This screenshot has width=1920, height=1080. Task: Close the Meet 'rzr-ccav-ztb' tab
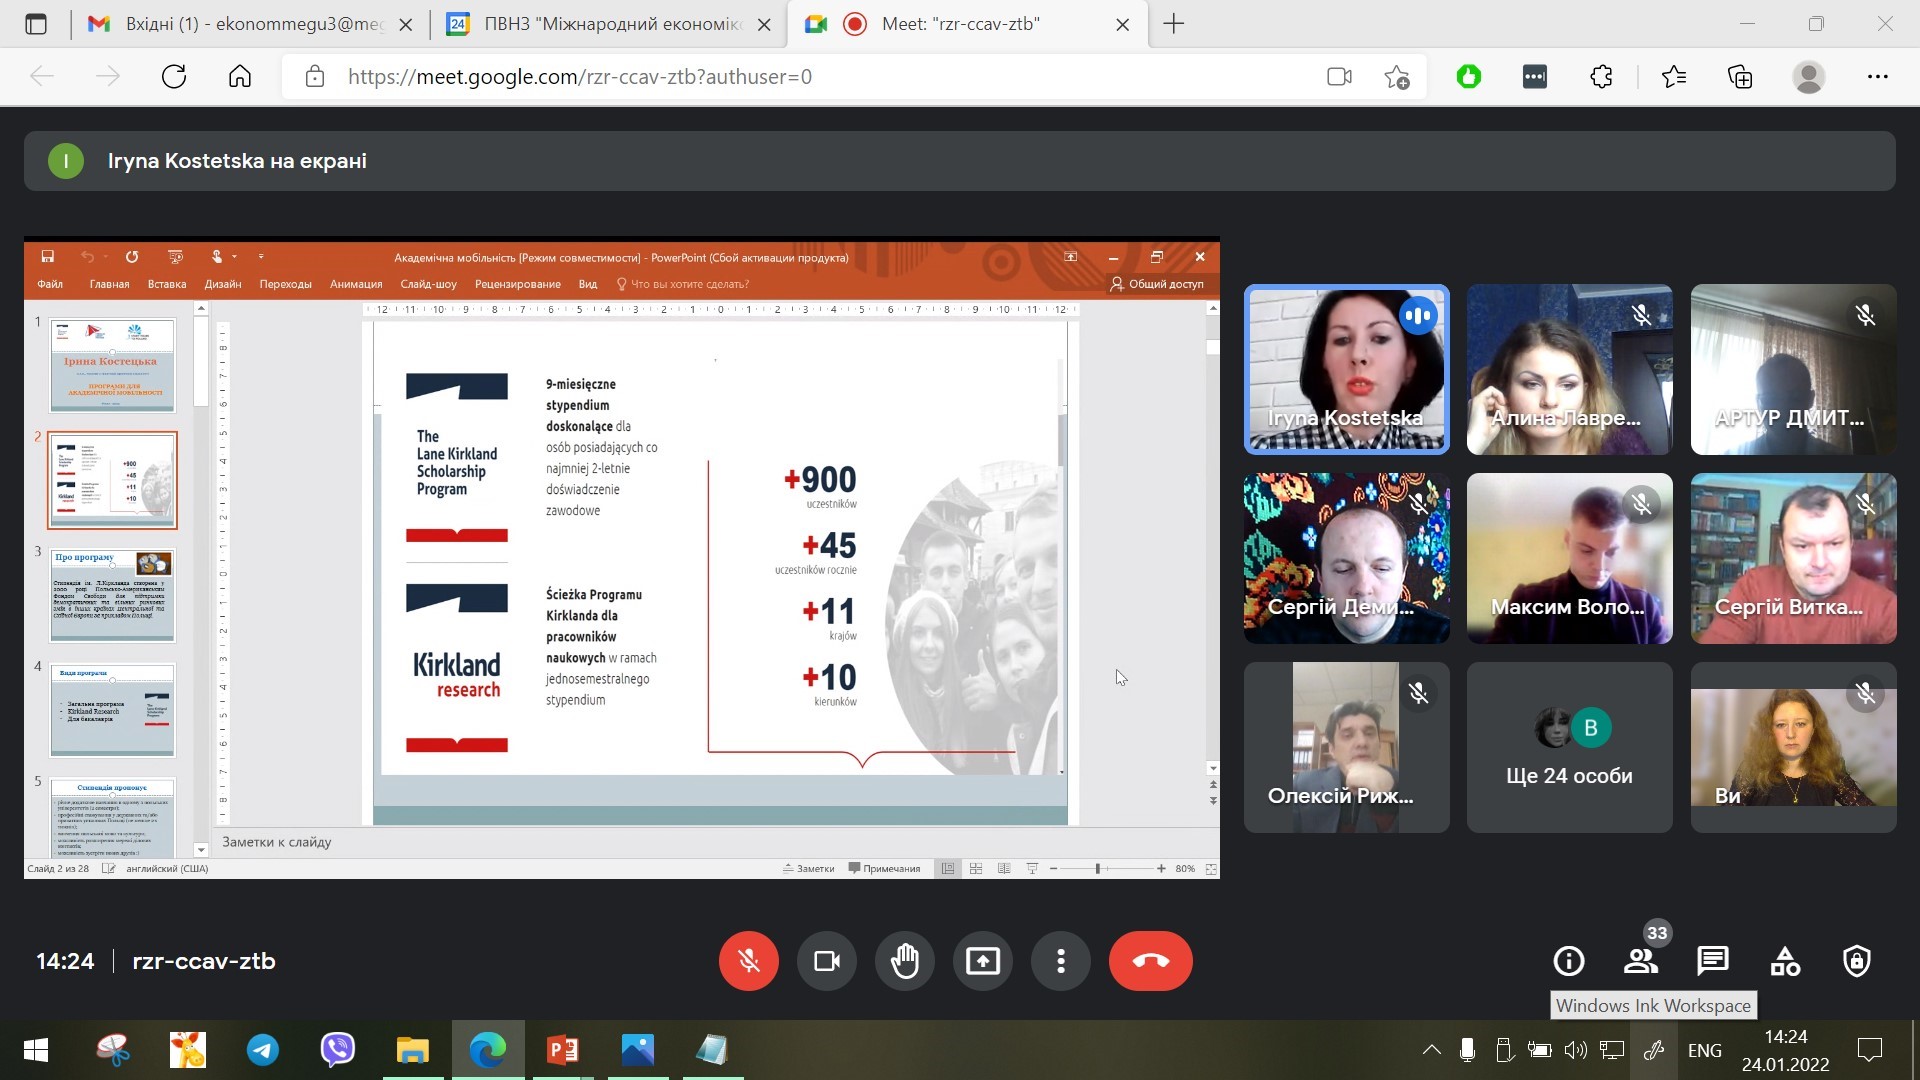coord(1122,25)
